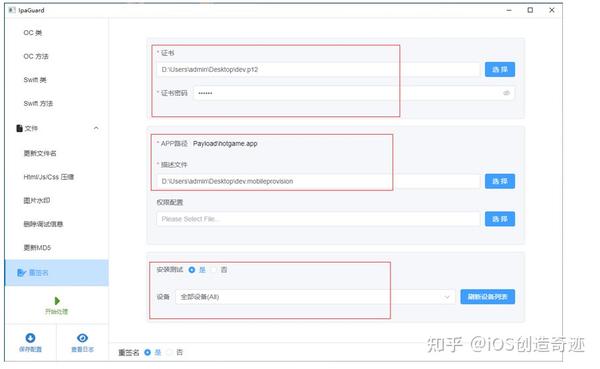Image resolution: width=600 pixels, height=369 pixels.
Task: Open the Html/Js/Css compression sidebar item
Action: [x=49, y=177]
